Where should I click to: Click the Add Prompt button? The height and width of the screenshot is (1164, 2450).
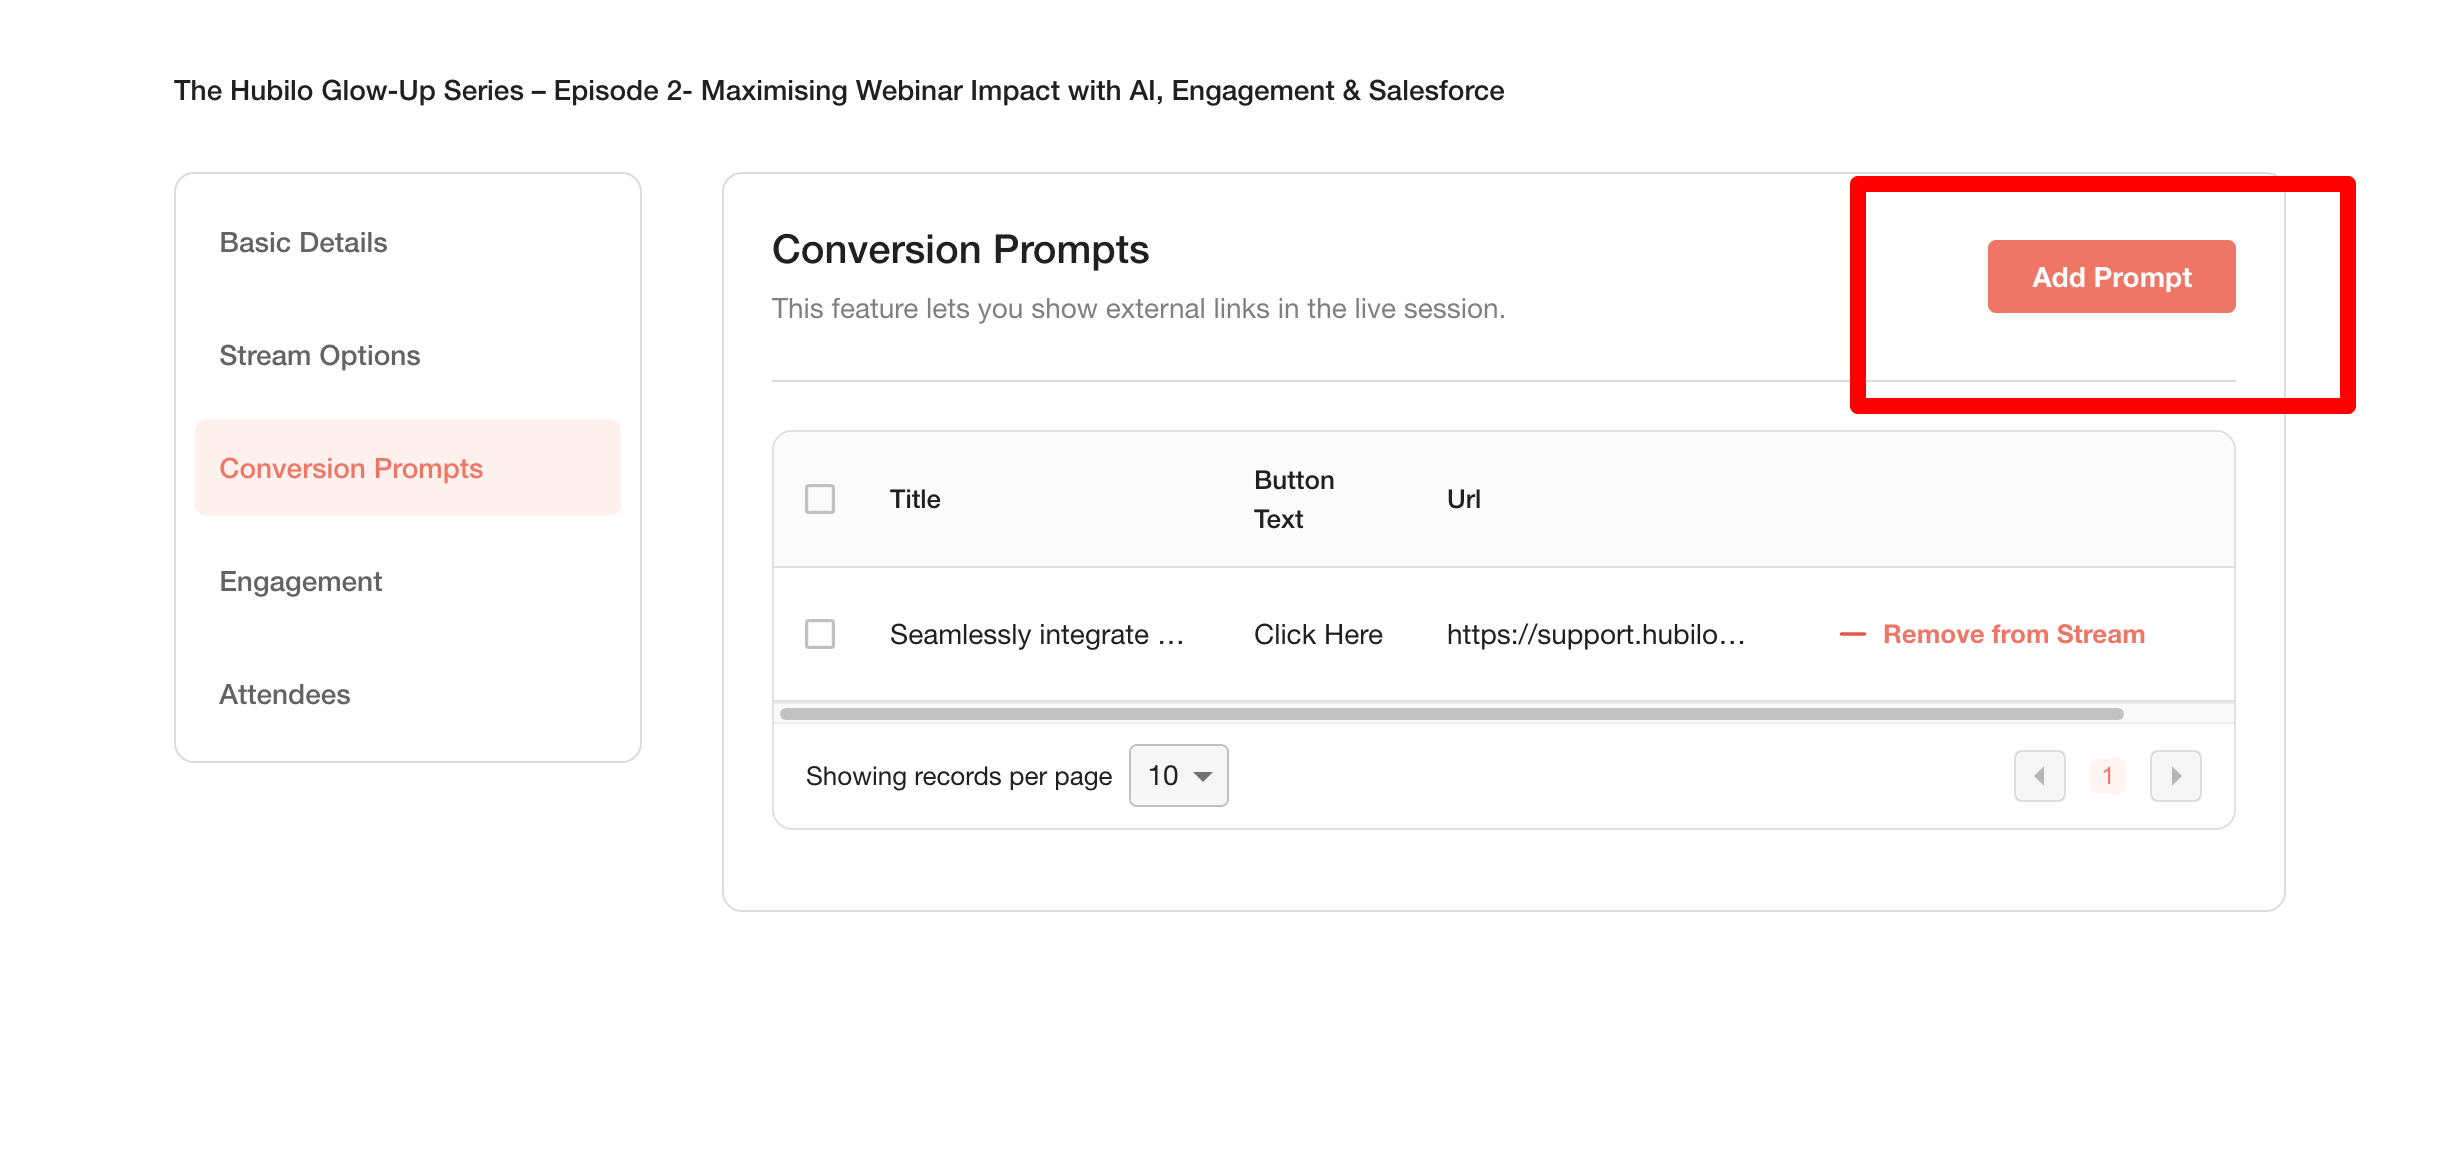[x=2111, y=277]
